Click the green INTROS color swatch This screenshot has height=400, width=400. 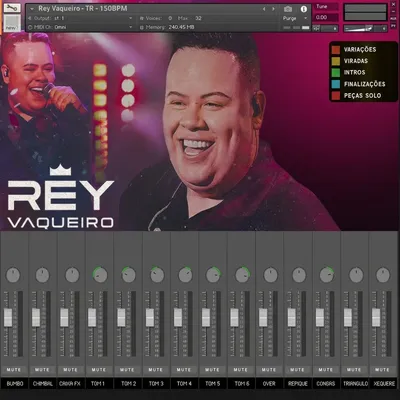click(x=336, y=72)
